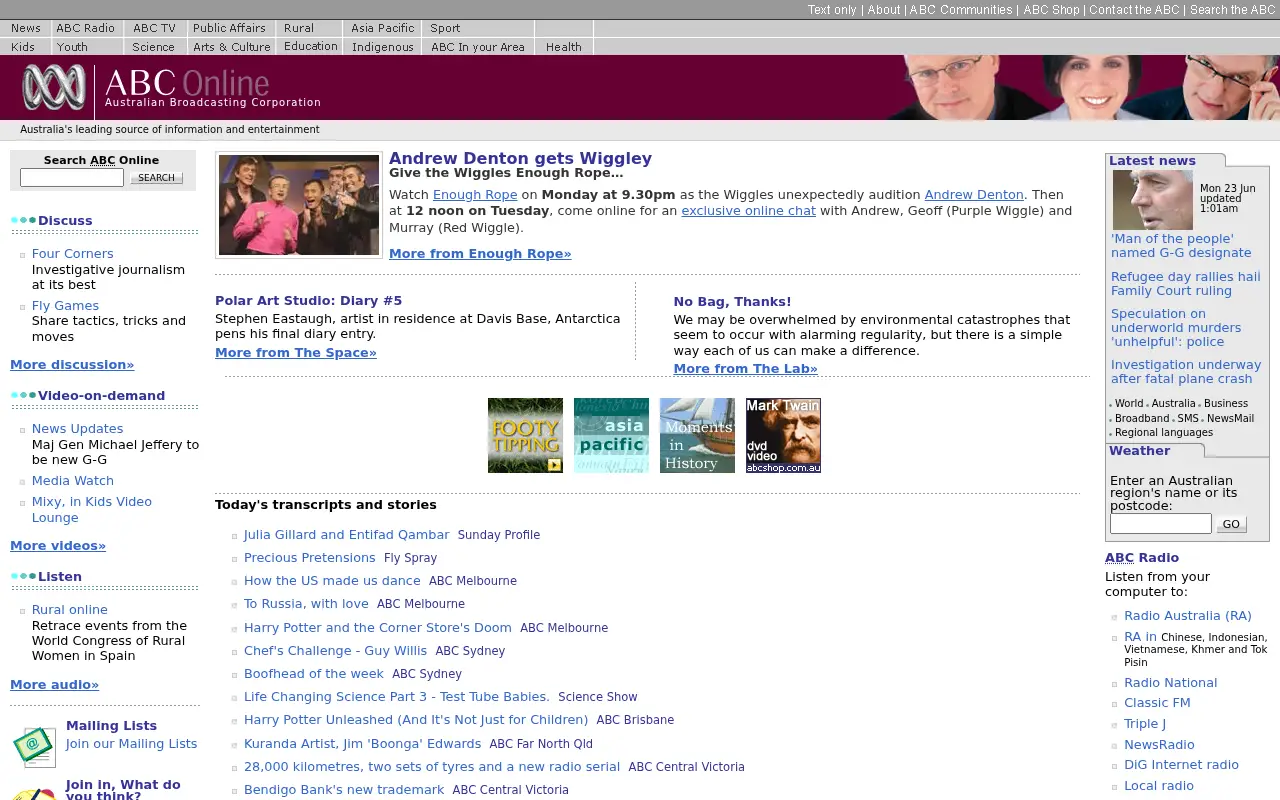Viewport: 1280px width, 800px height.
Task: Open the Fly Games link
Action: (x=65, y=306)
